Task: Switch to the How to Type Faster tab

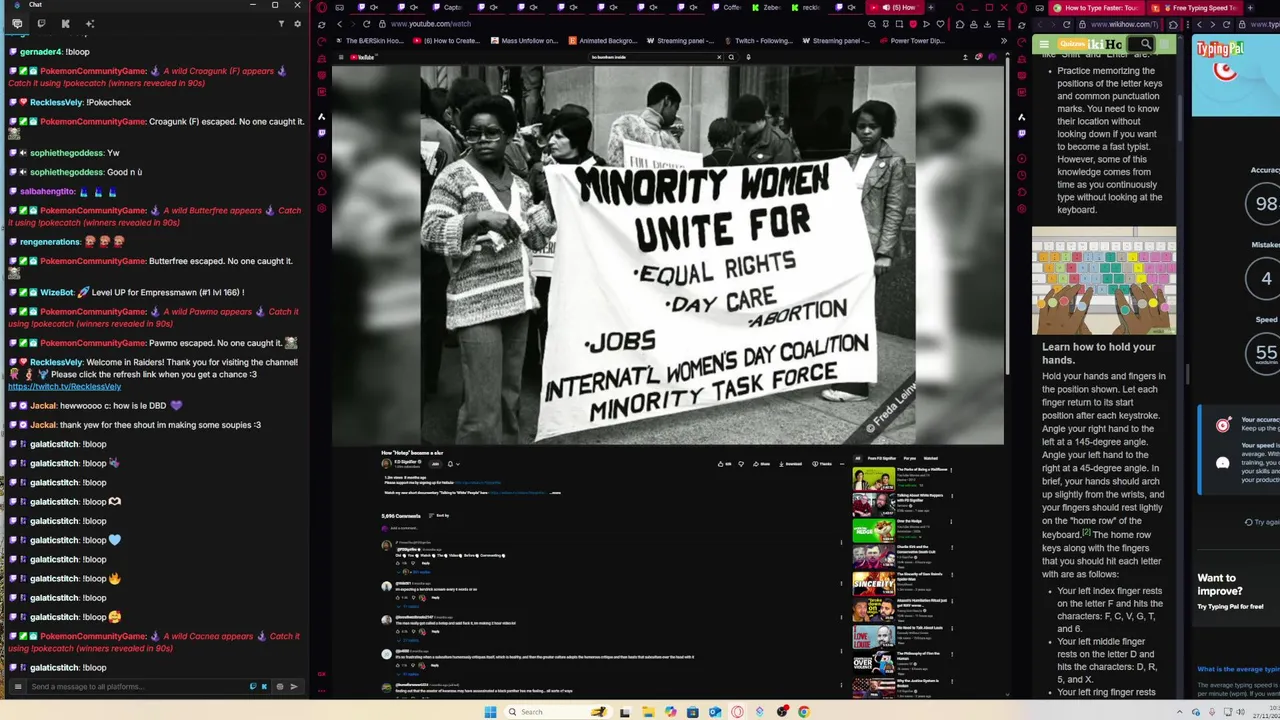Action: point(1095,8)
